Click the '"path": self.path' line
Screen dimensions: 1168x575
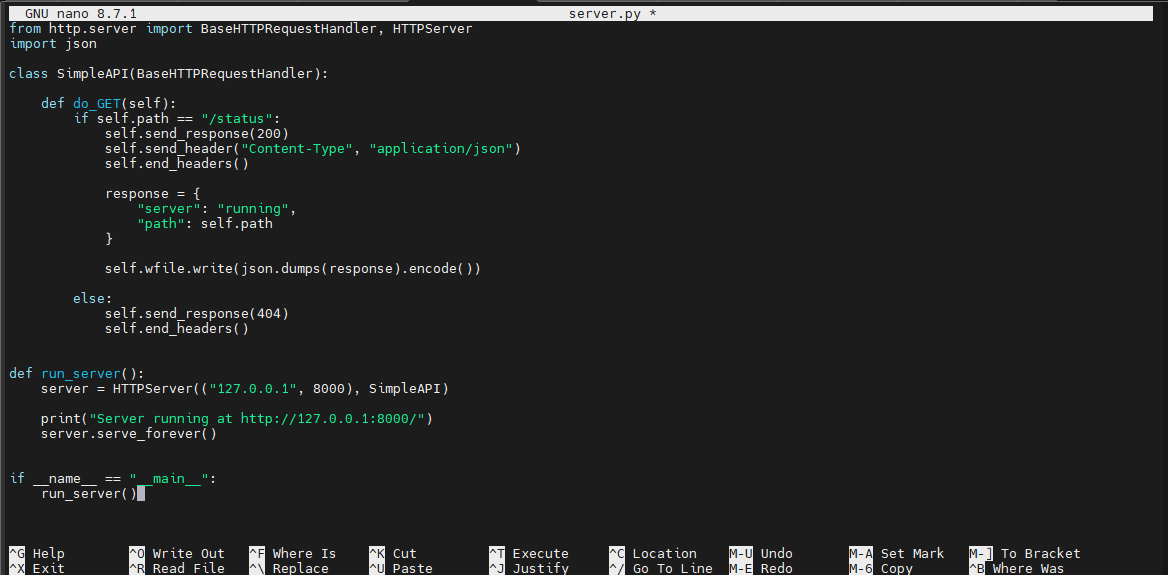[205, 223]
